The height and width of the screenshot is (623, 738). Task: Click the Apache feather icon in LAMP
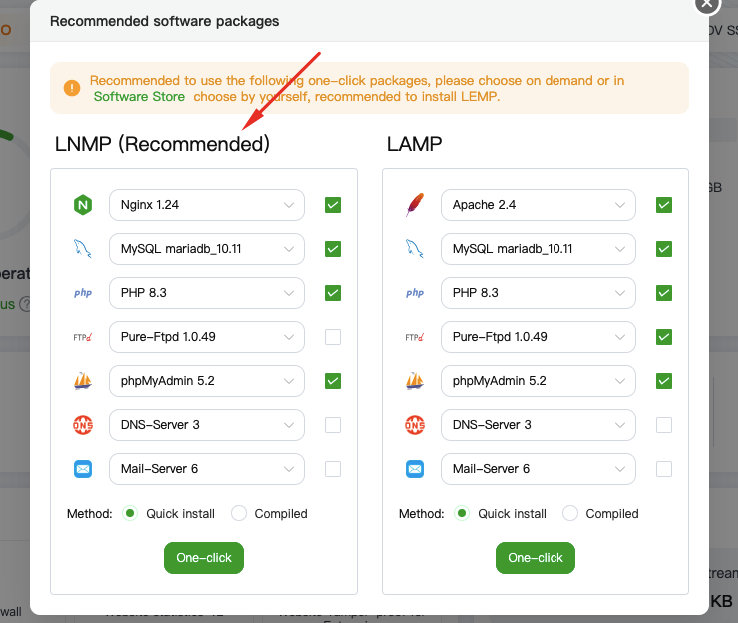pos(414,205)
